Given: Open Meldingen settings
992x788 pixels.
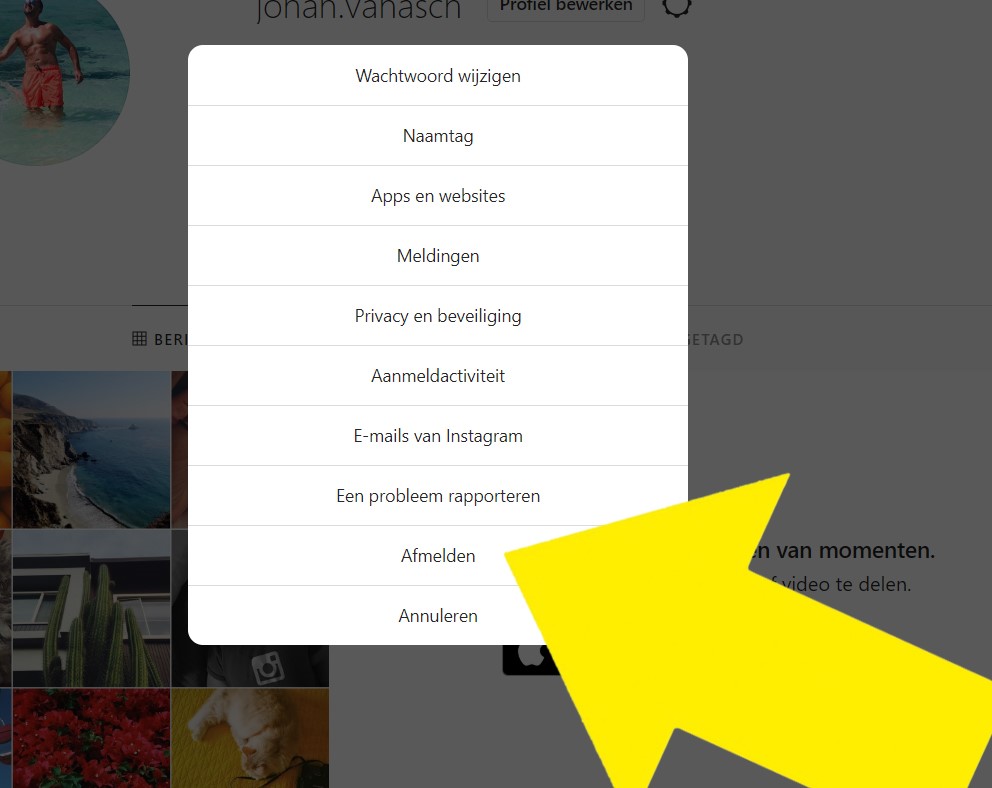Looking at the screenshot, I should click(438, 256).
